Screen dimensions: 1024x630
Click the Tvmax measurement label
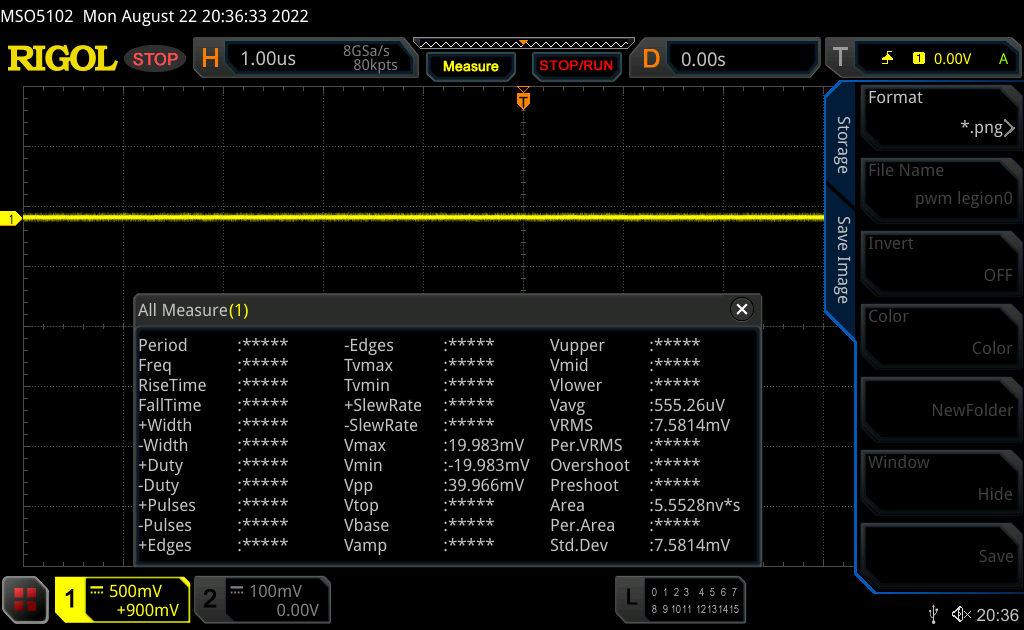[x=369, y=366]
